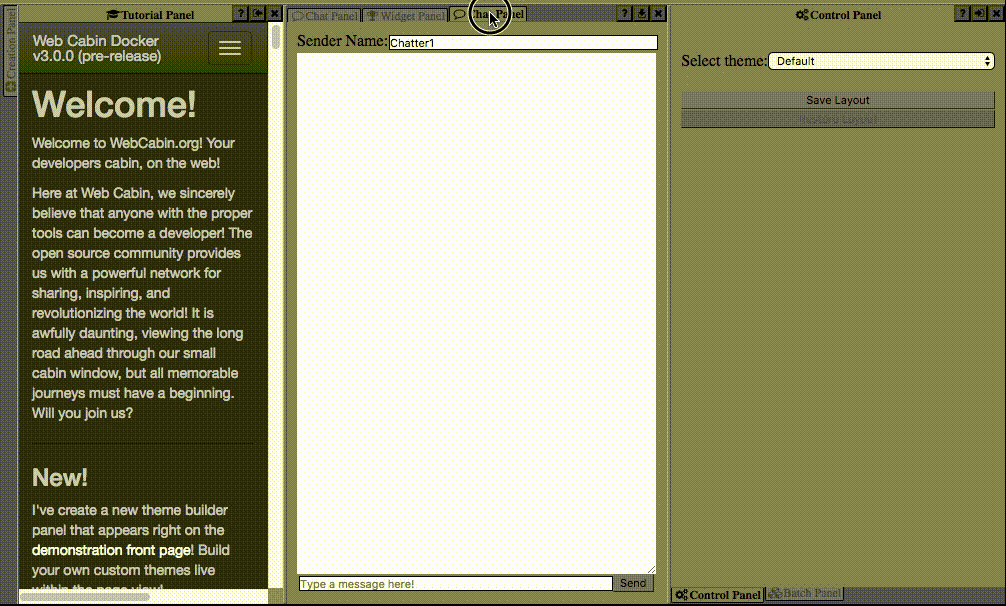The width and height of the screenshot is (1006, 606).
Task: Click the help icon of the chat frame
Action: coord(624,13)
